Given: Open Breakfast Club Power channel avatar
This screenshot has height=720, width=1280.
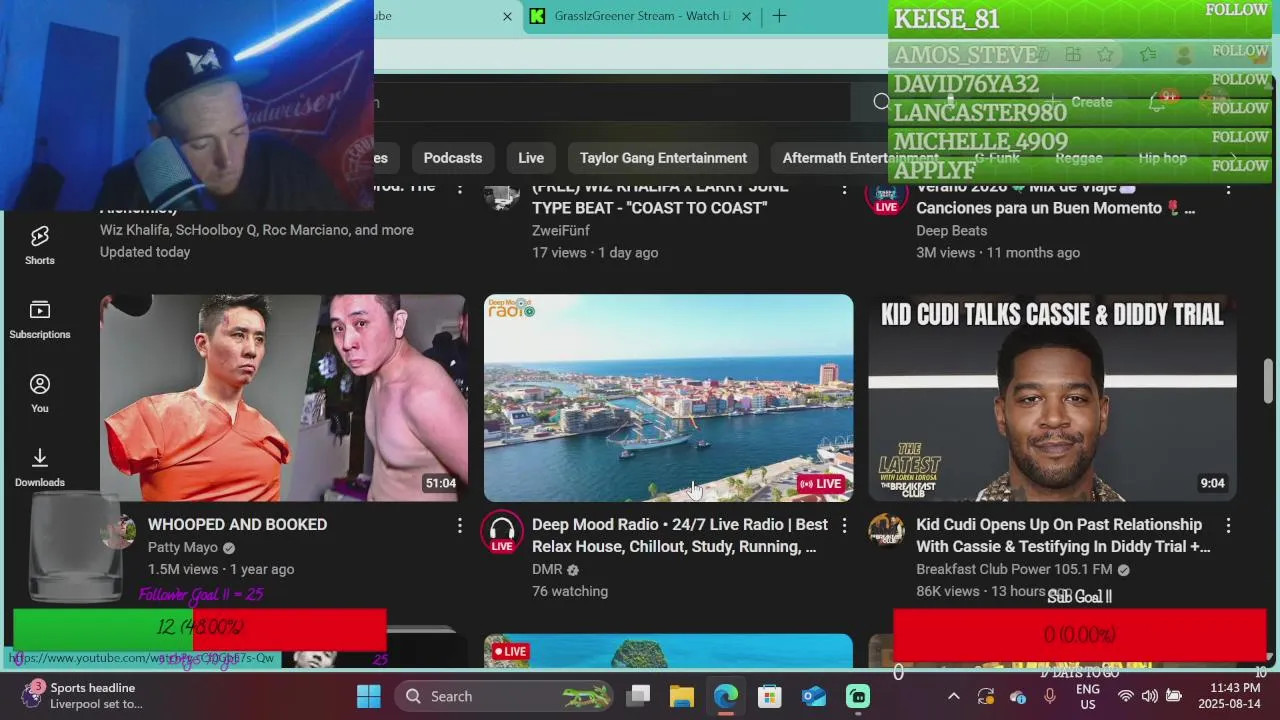Looking at the screenshot, I should pos(886,531).
